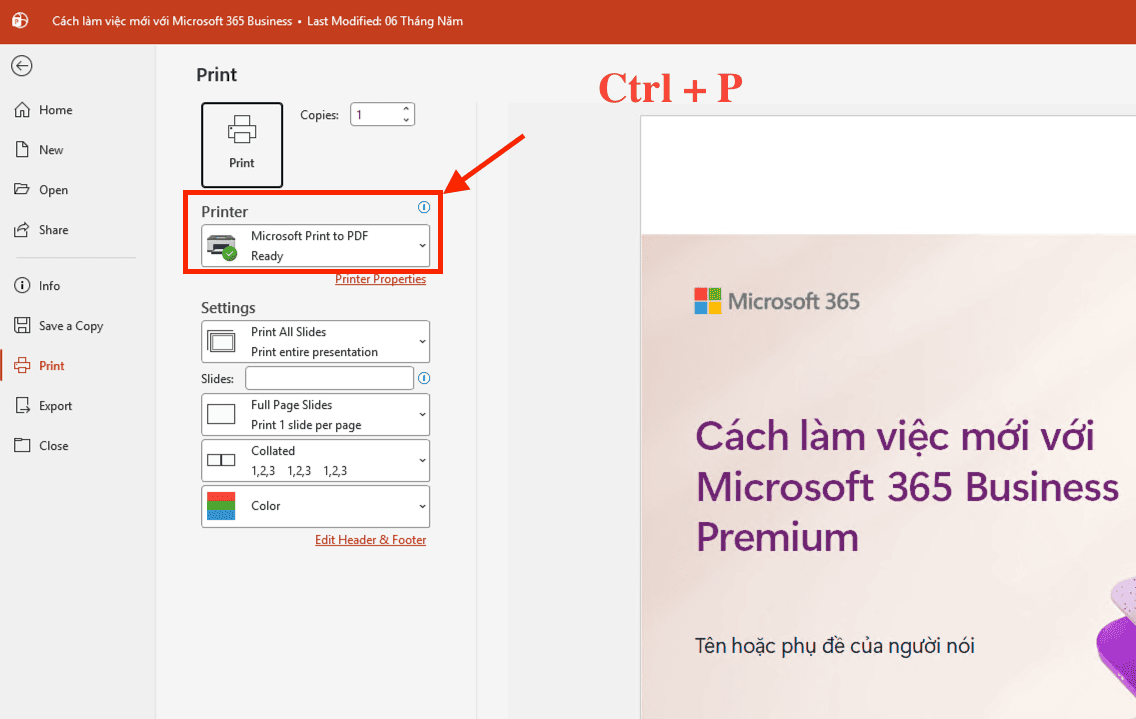This screenshot has height=719, width=1136.
Task: Click the Home house icon in the sidebar
Action: coord(22,109)
